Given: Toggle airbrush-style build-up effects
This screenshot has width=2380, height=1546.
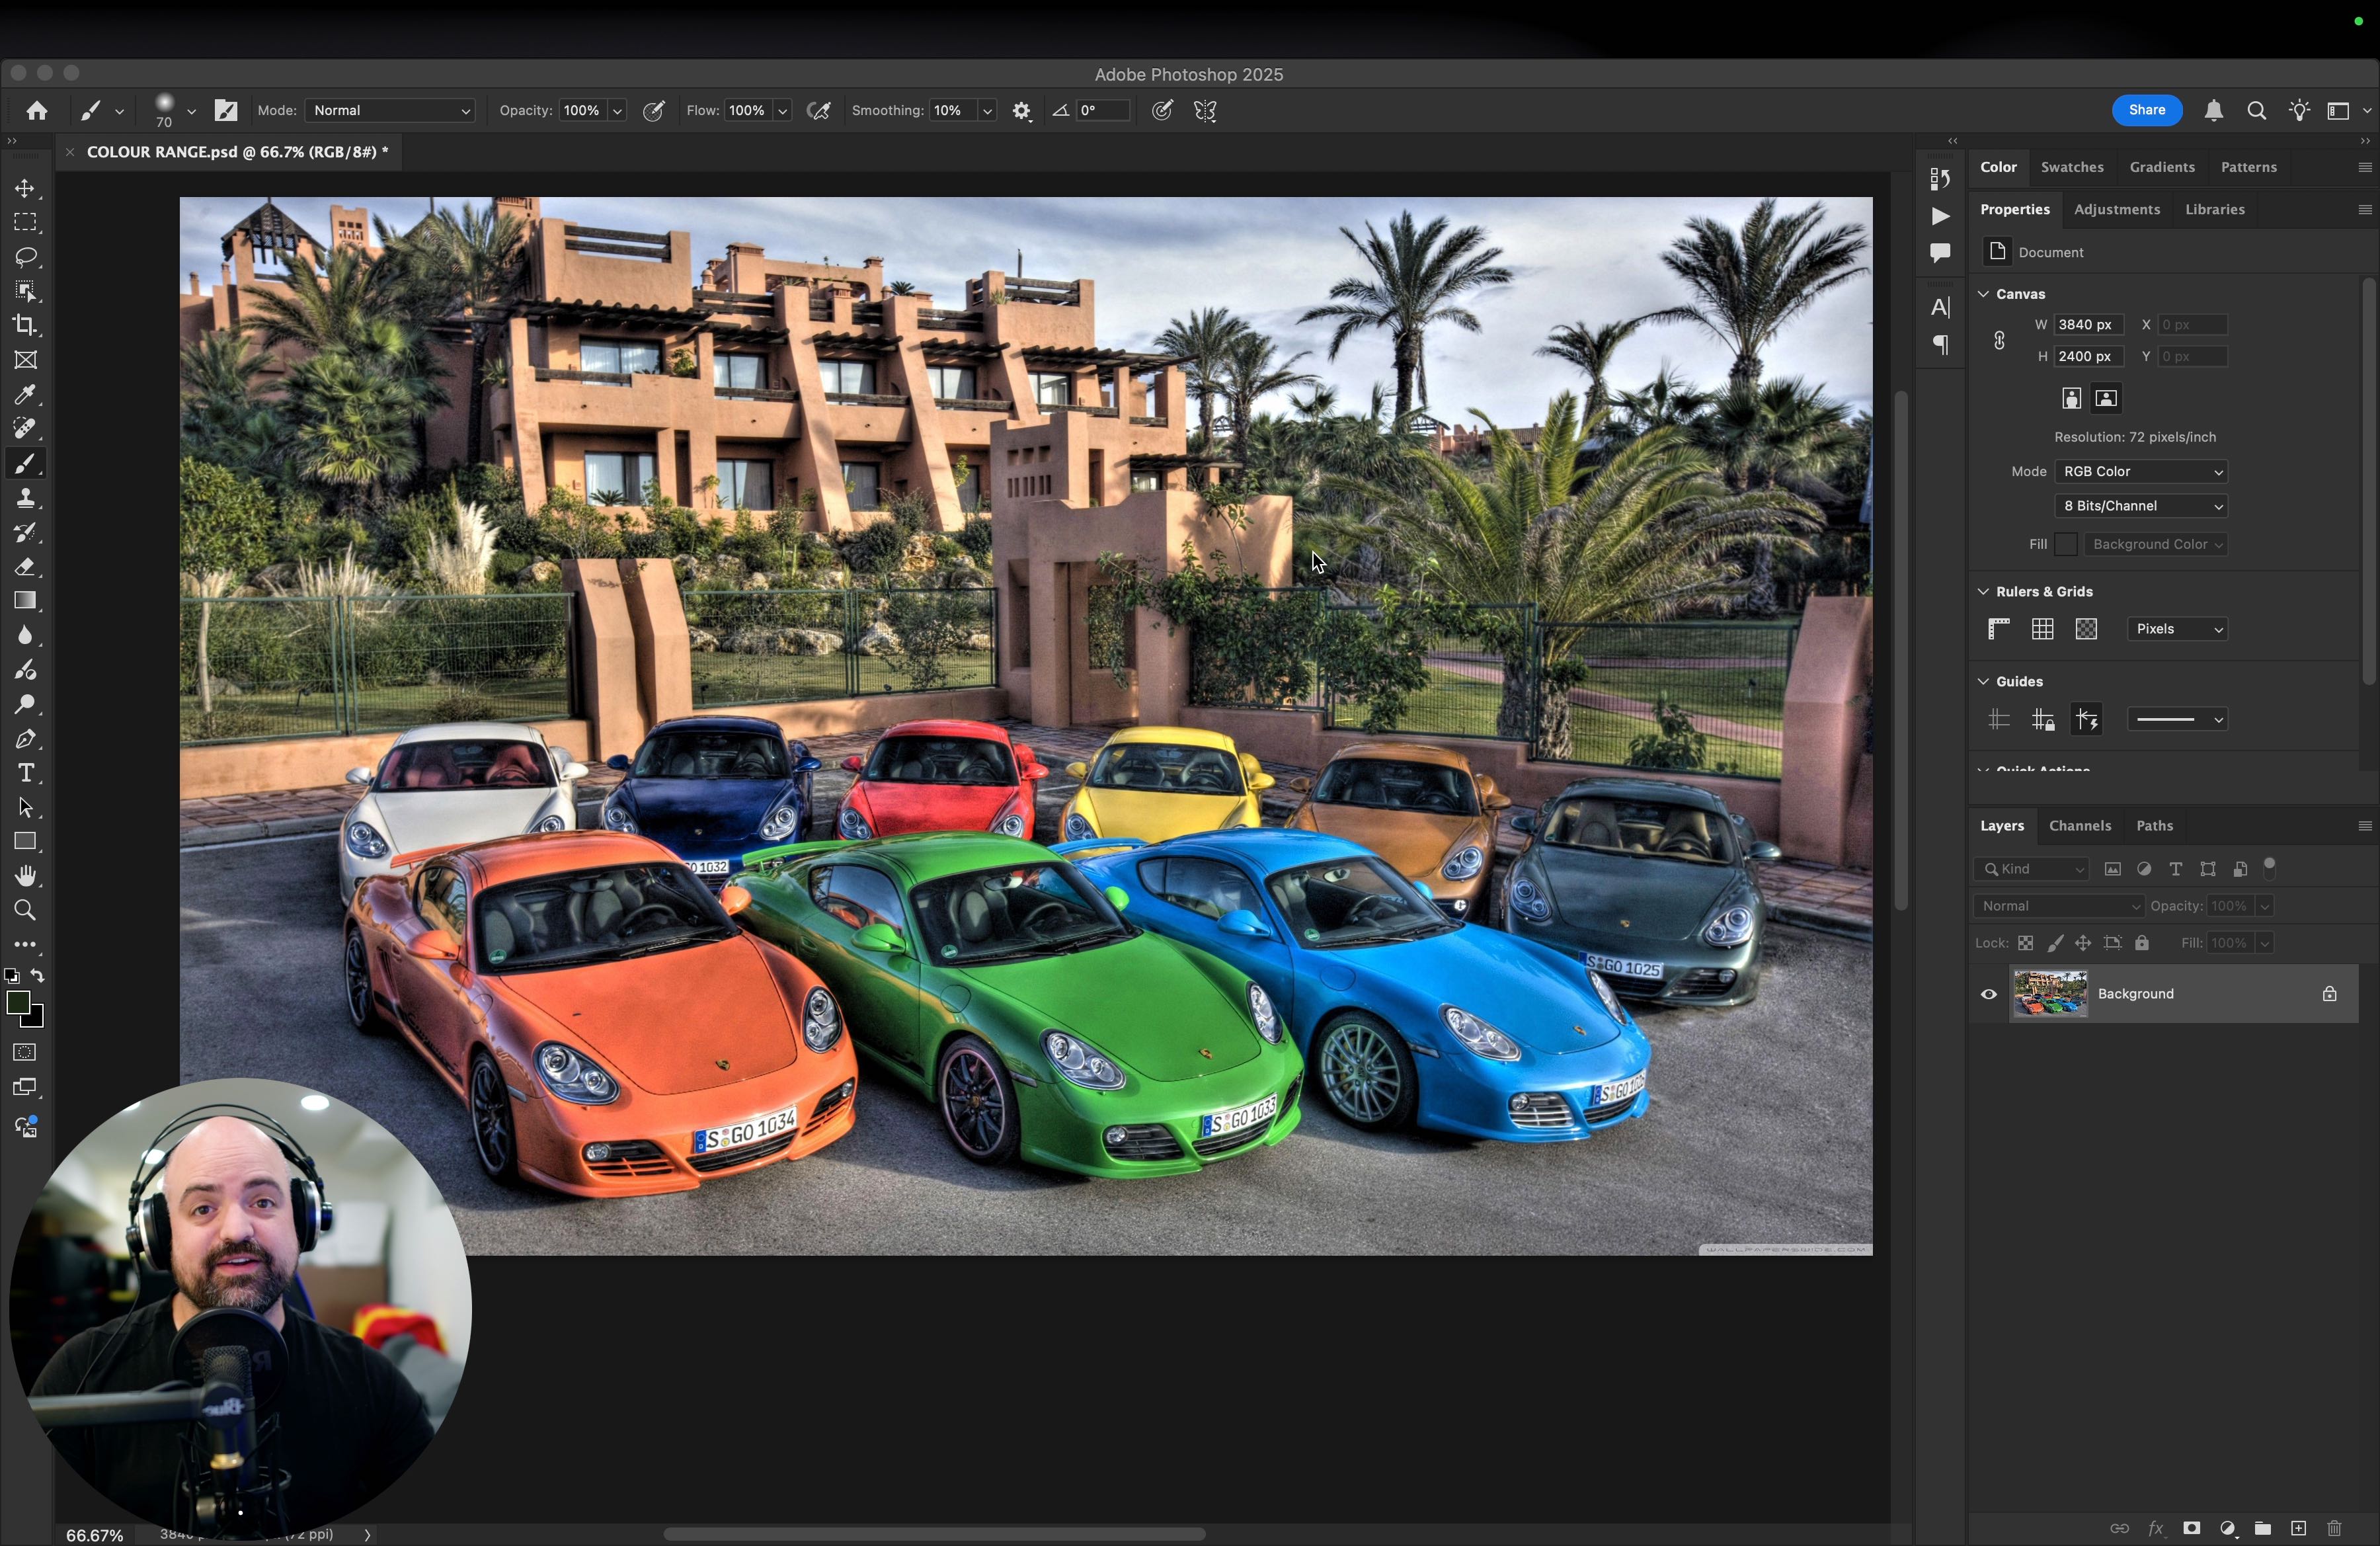Looking at the screenshot, I should point(819,111).
